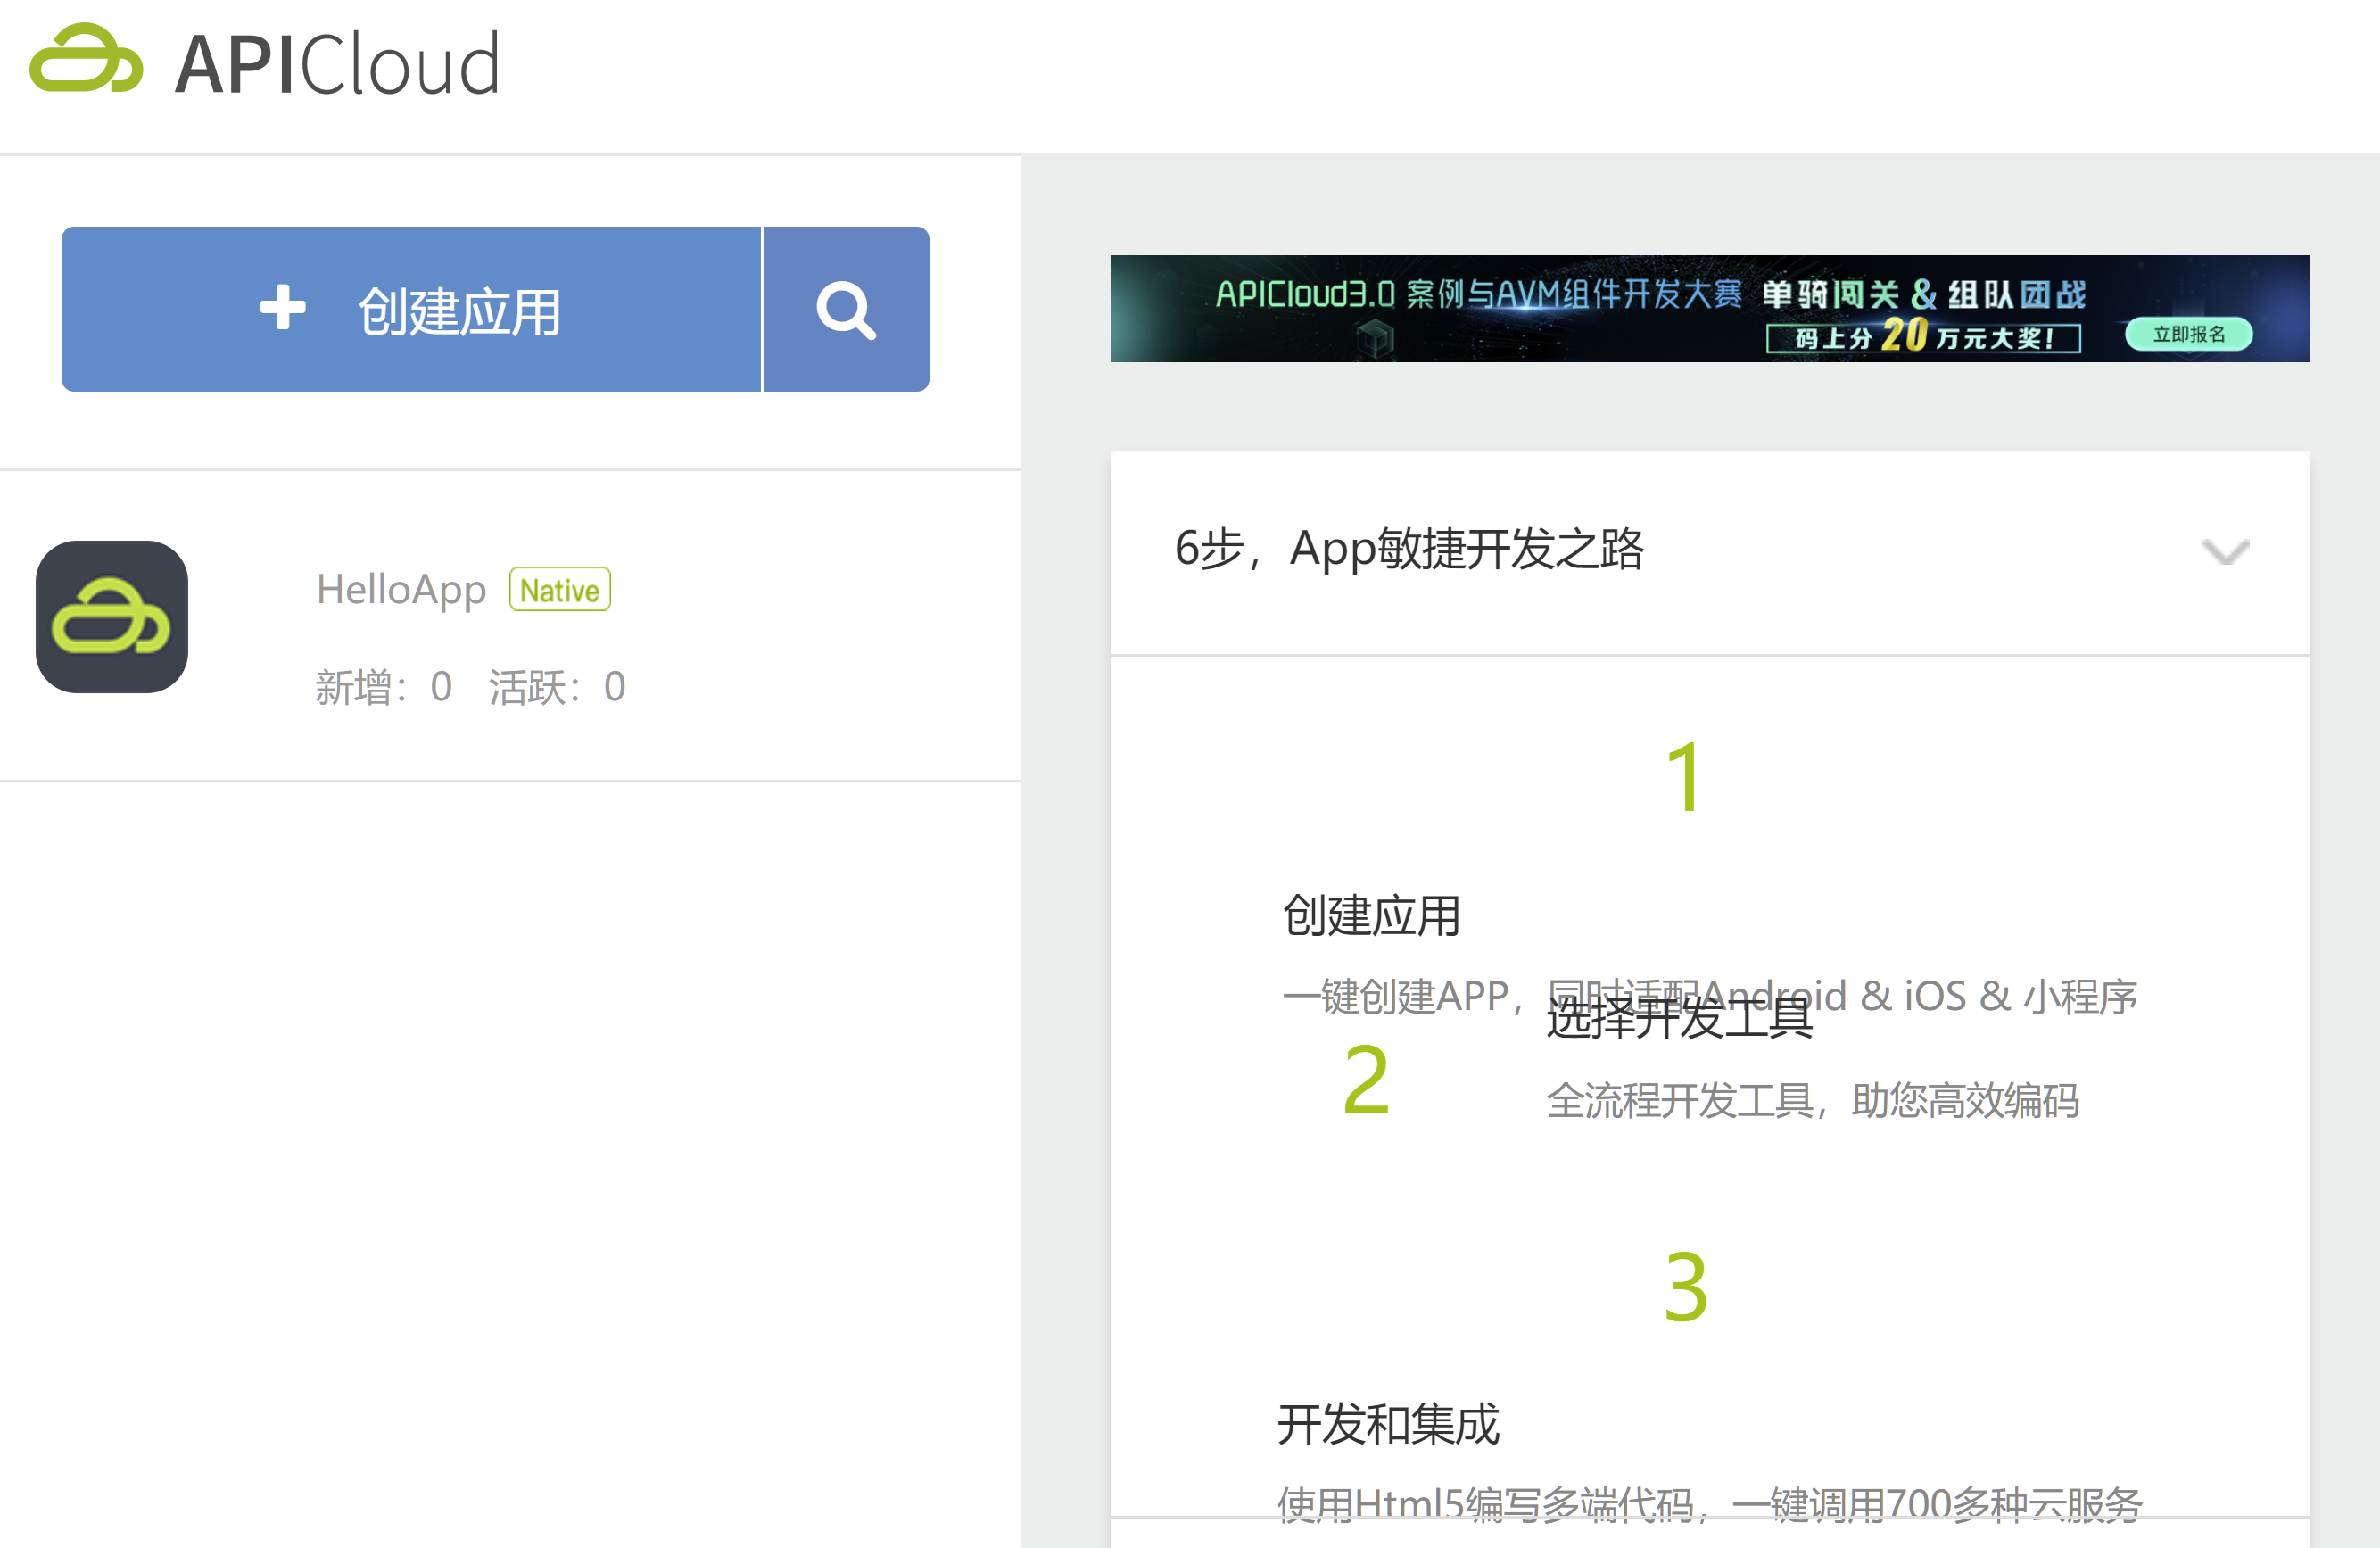
Task: Select the HelloApp application name
Action: 401,589
